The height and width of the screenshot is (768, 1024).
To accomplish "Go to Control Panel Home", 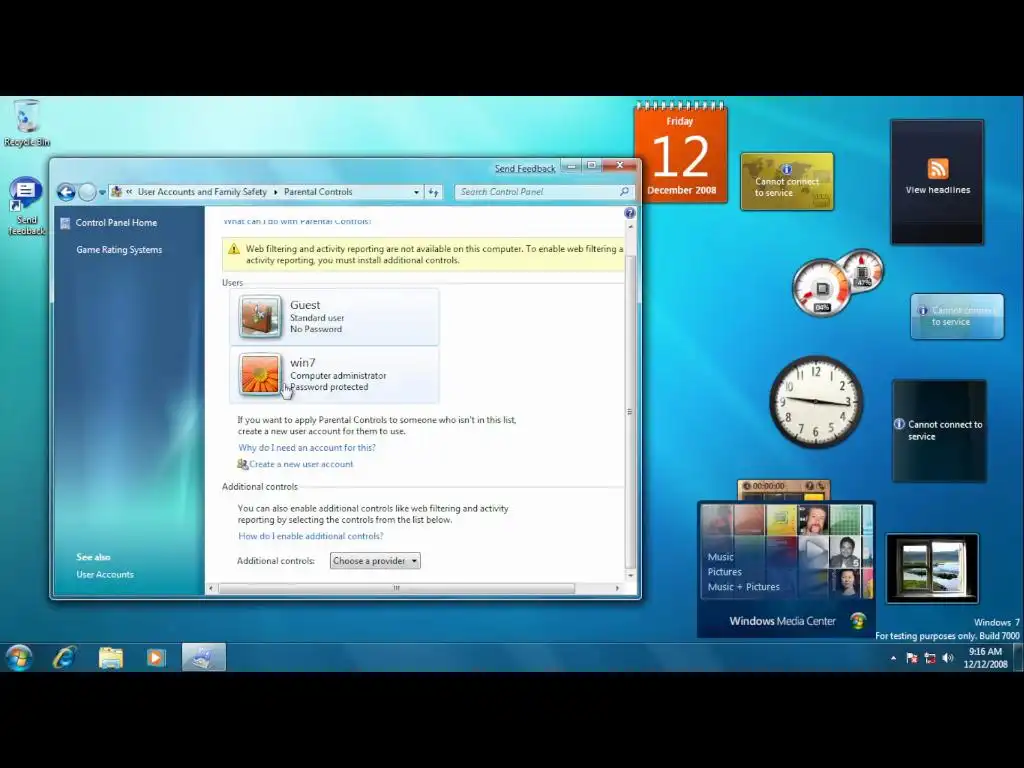I will coord(116,223).
